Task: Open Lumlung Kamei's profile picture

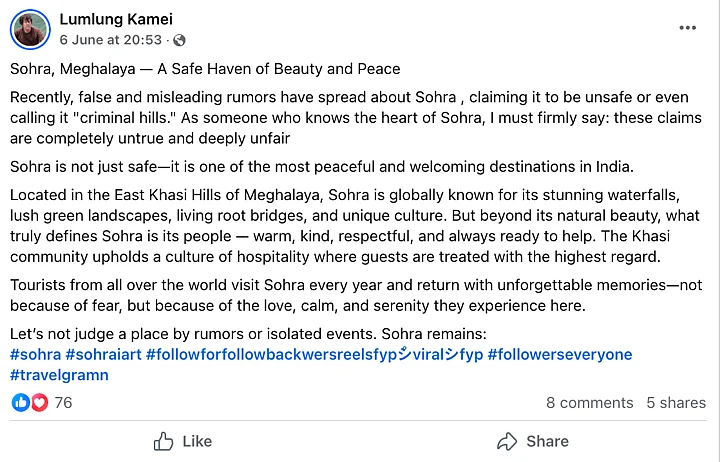Action: pos(30,29)
